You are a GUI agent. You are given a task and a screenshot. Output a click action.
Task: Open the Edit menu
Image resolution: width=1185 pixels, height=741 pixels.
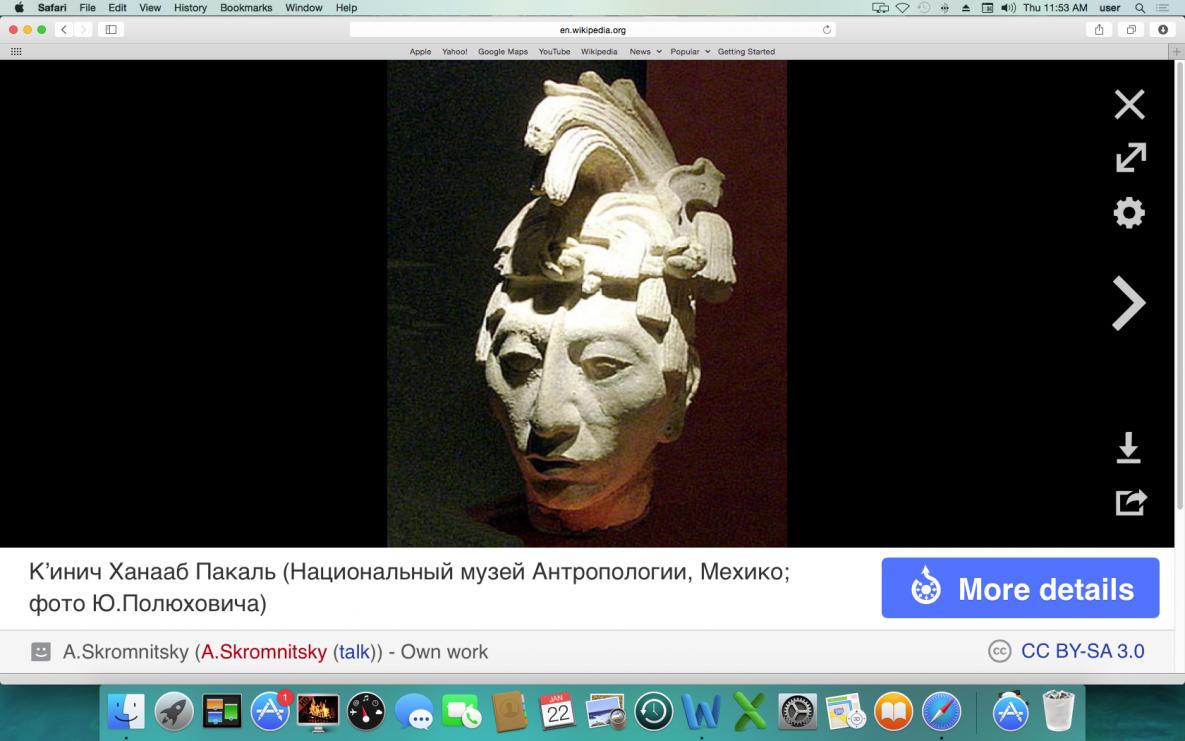click(x=117, y=8)
